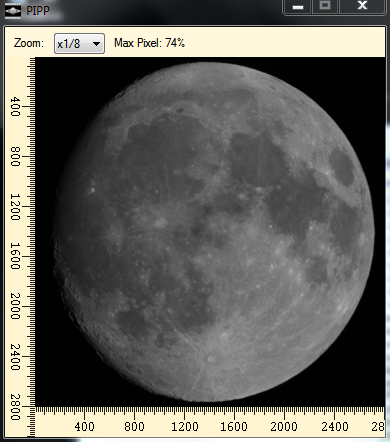Viewport: 390px width, 442px height.
Task: Click the 2800 mark on vertical ruler
Action: coord(15,407)
